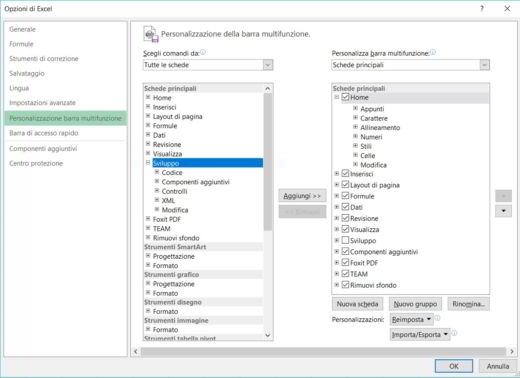The height and width of the screenshot is (378, 520).
Task: Click the Nuova scheda button
Action: 357,304
